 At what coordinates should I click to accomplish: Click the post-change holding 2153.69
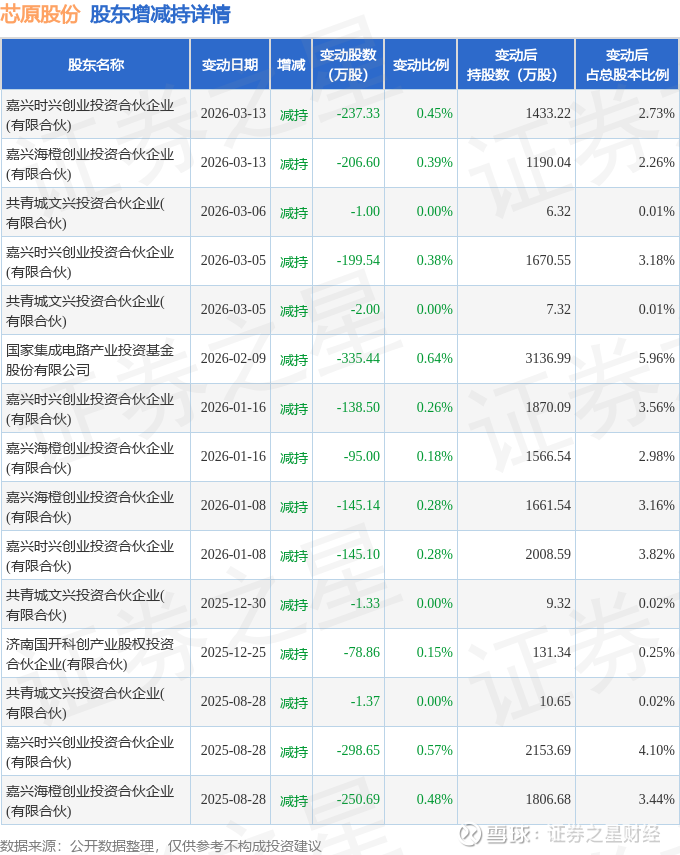pyautogui.click(x=548, y=750)
